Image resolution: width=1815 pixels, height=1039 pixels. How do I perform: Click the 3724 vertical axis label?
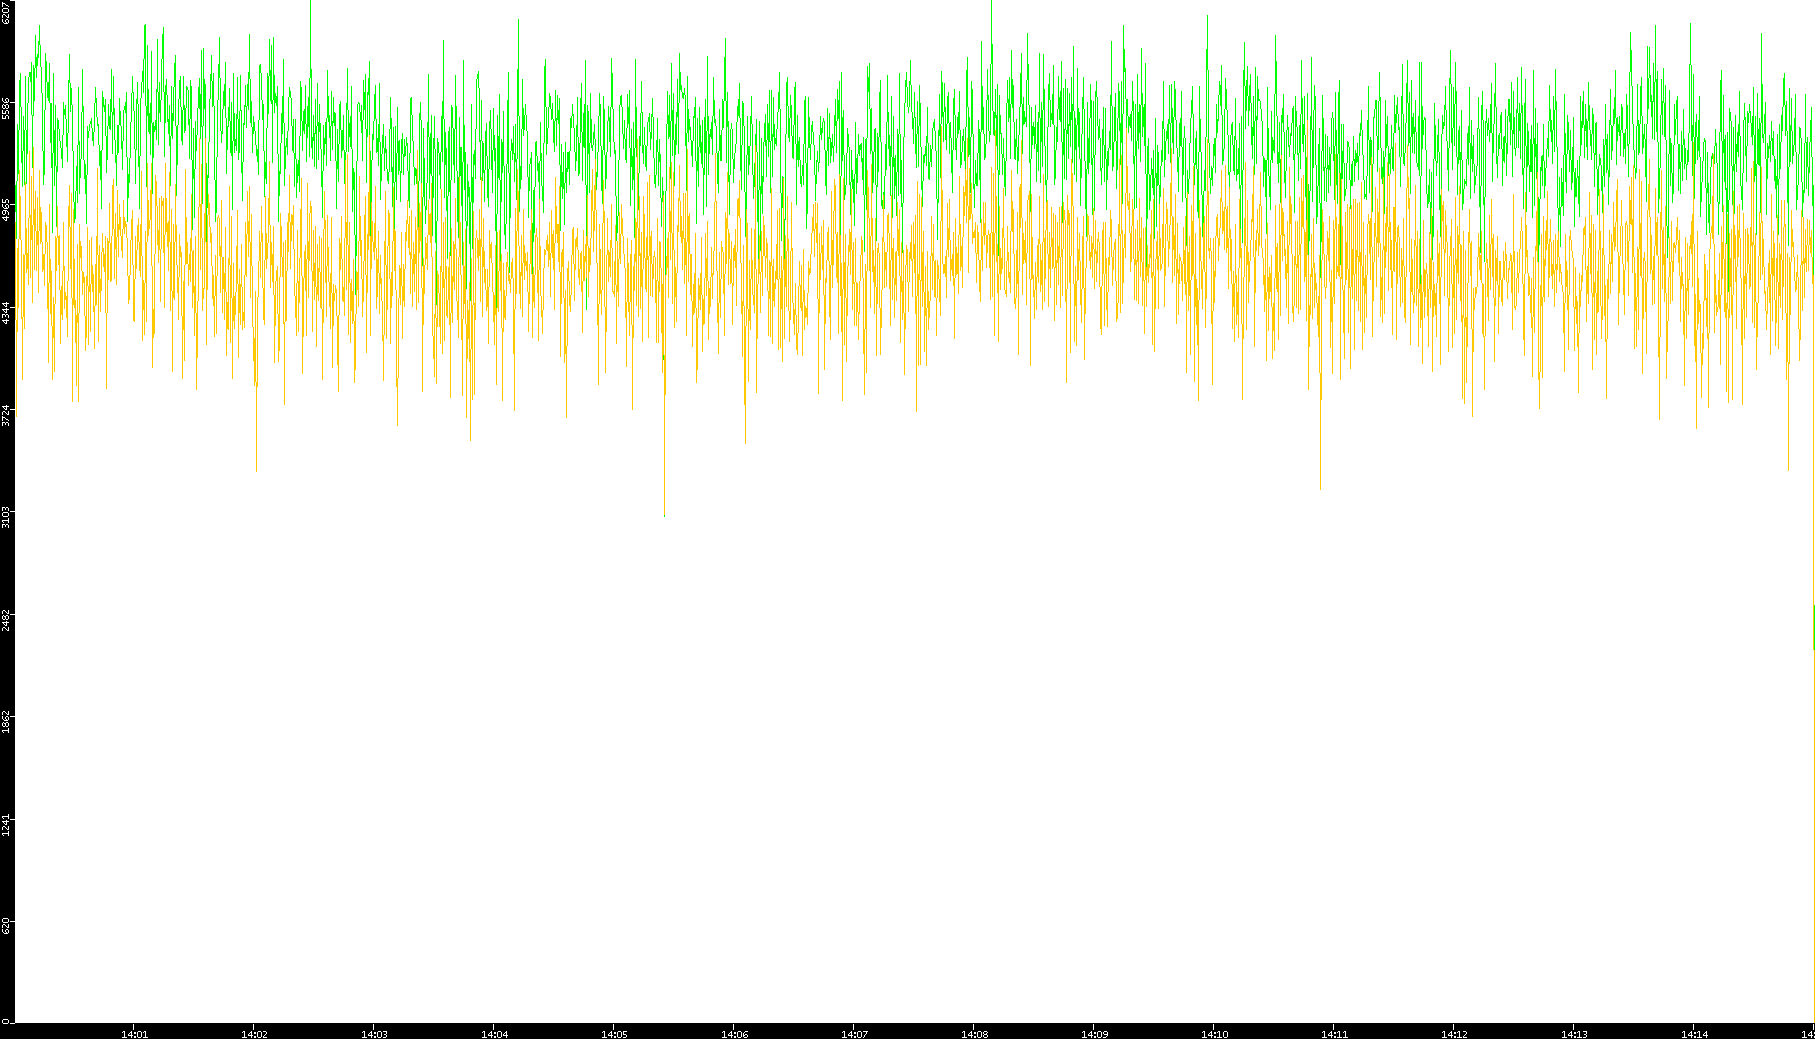click(x=7, y=415)
